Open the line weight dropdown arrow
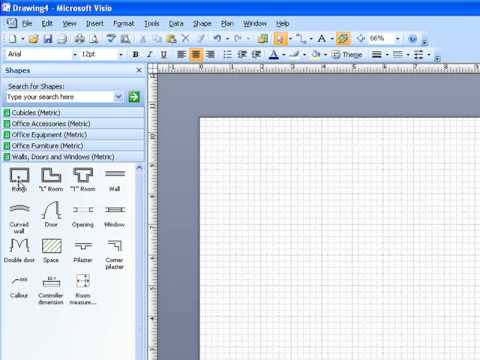The image size is (480, 360). click(387, 54)
